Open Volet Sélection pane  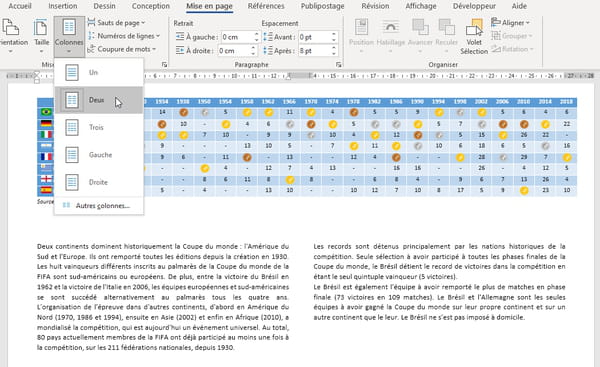coord(474,37)
